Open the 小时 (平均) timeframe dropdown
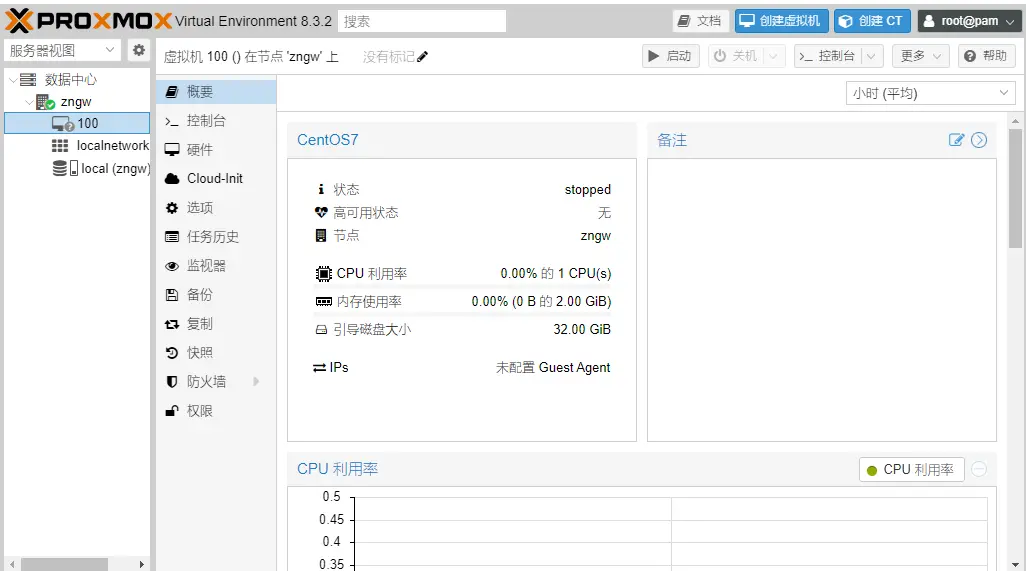 tap(930, 93)
